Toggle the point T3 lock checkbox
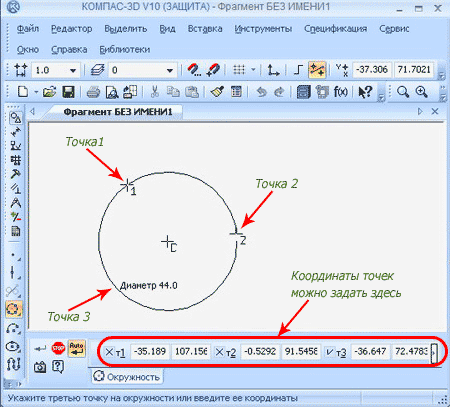Viewport: 450px width, 407px height. [x=330, y=352]
